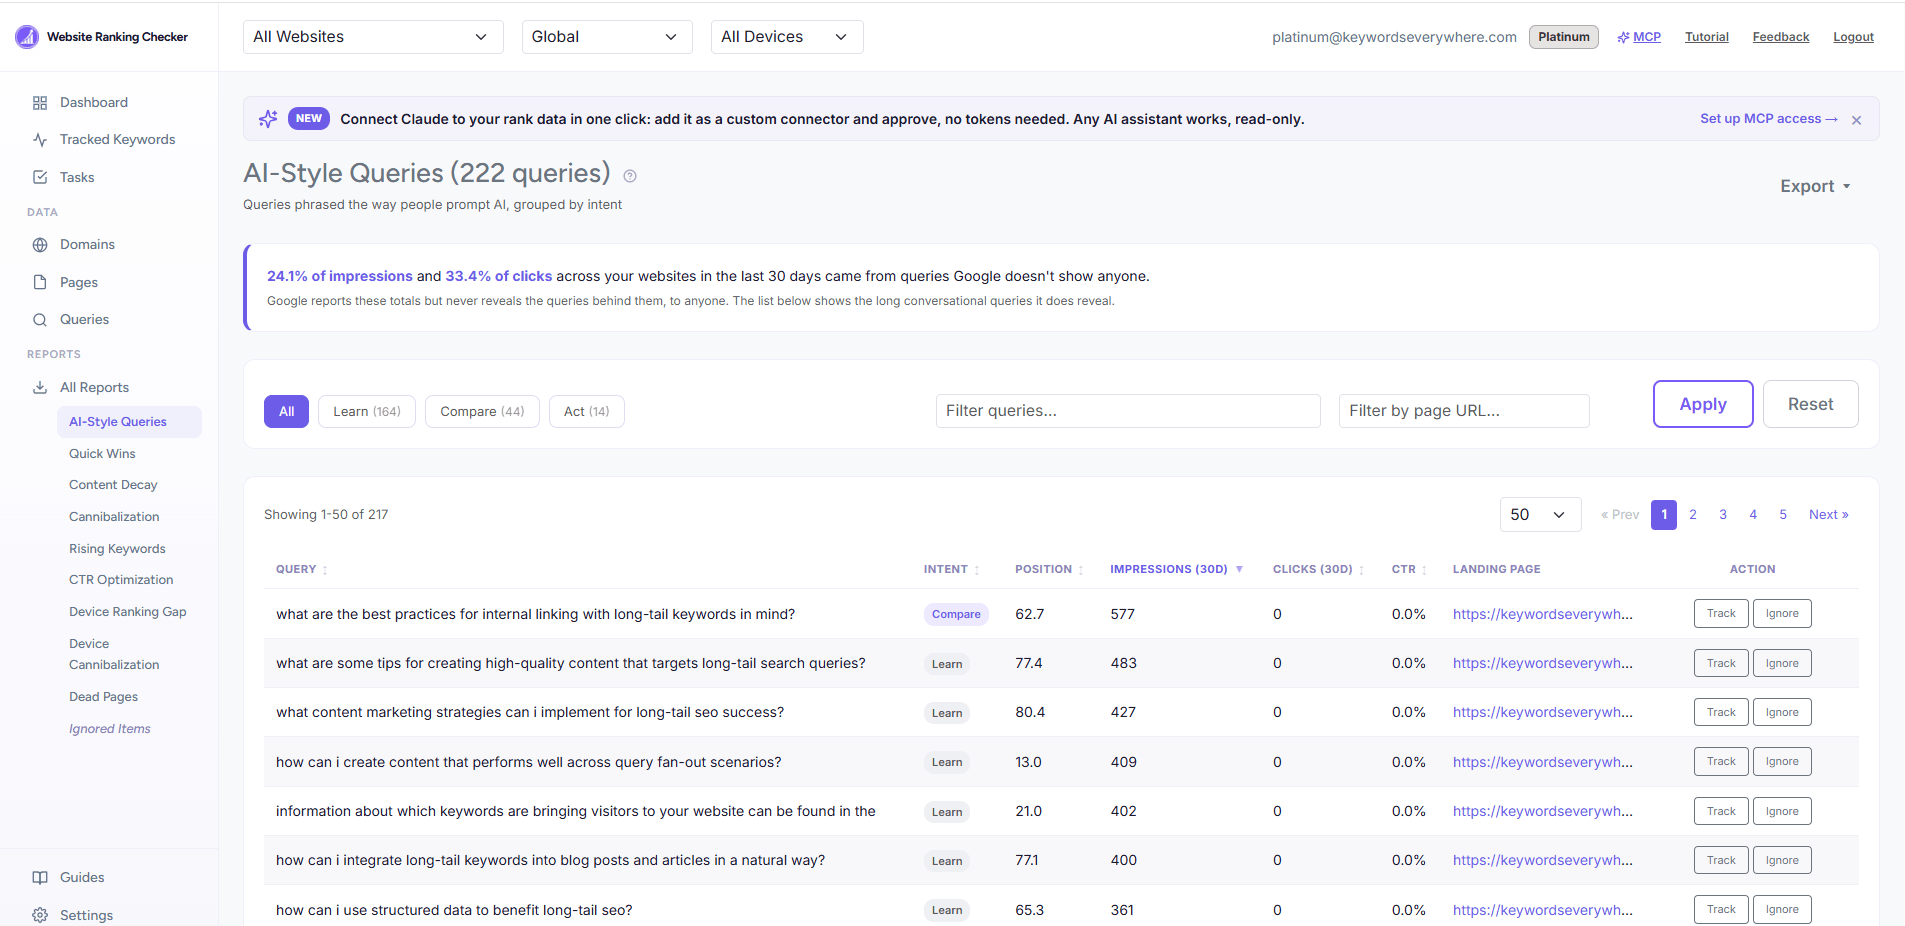Viewport: 1905px width, 926px height.
Task: Open landing page link for position 77.4 row
Action: (x=1542, y=664)
